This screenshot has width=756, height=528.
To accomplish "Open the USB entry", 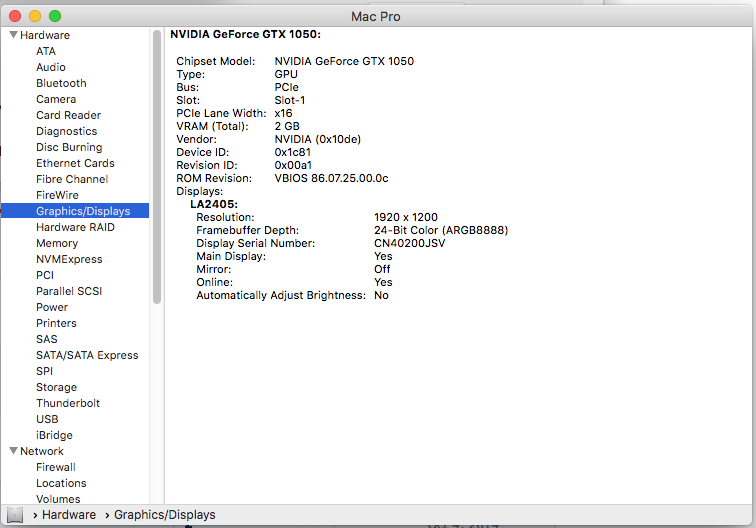I will tap(47, 419).
